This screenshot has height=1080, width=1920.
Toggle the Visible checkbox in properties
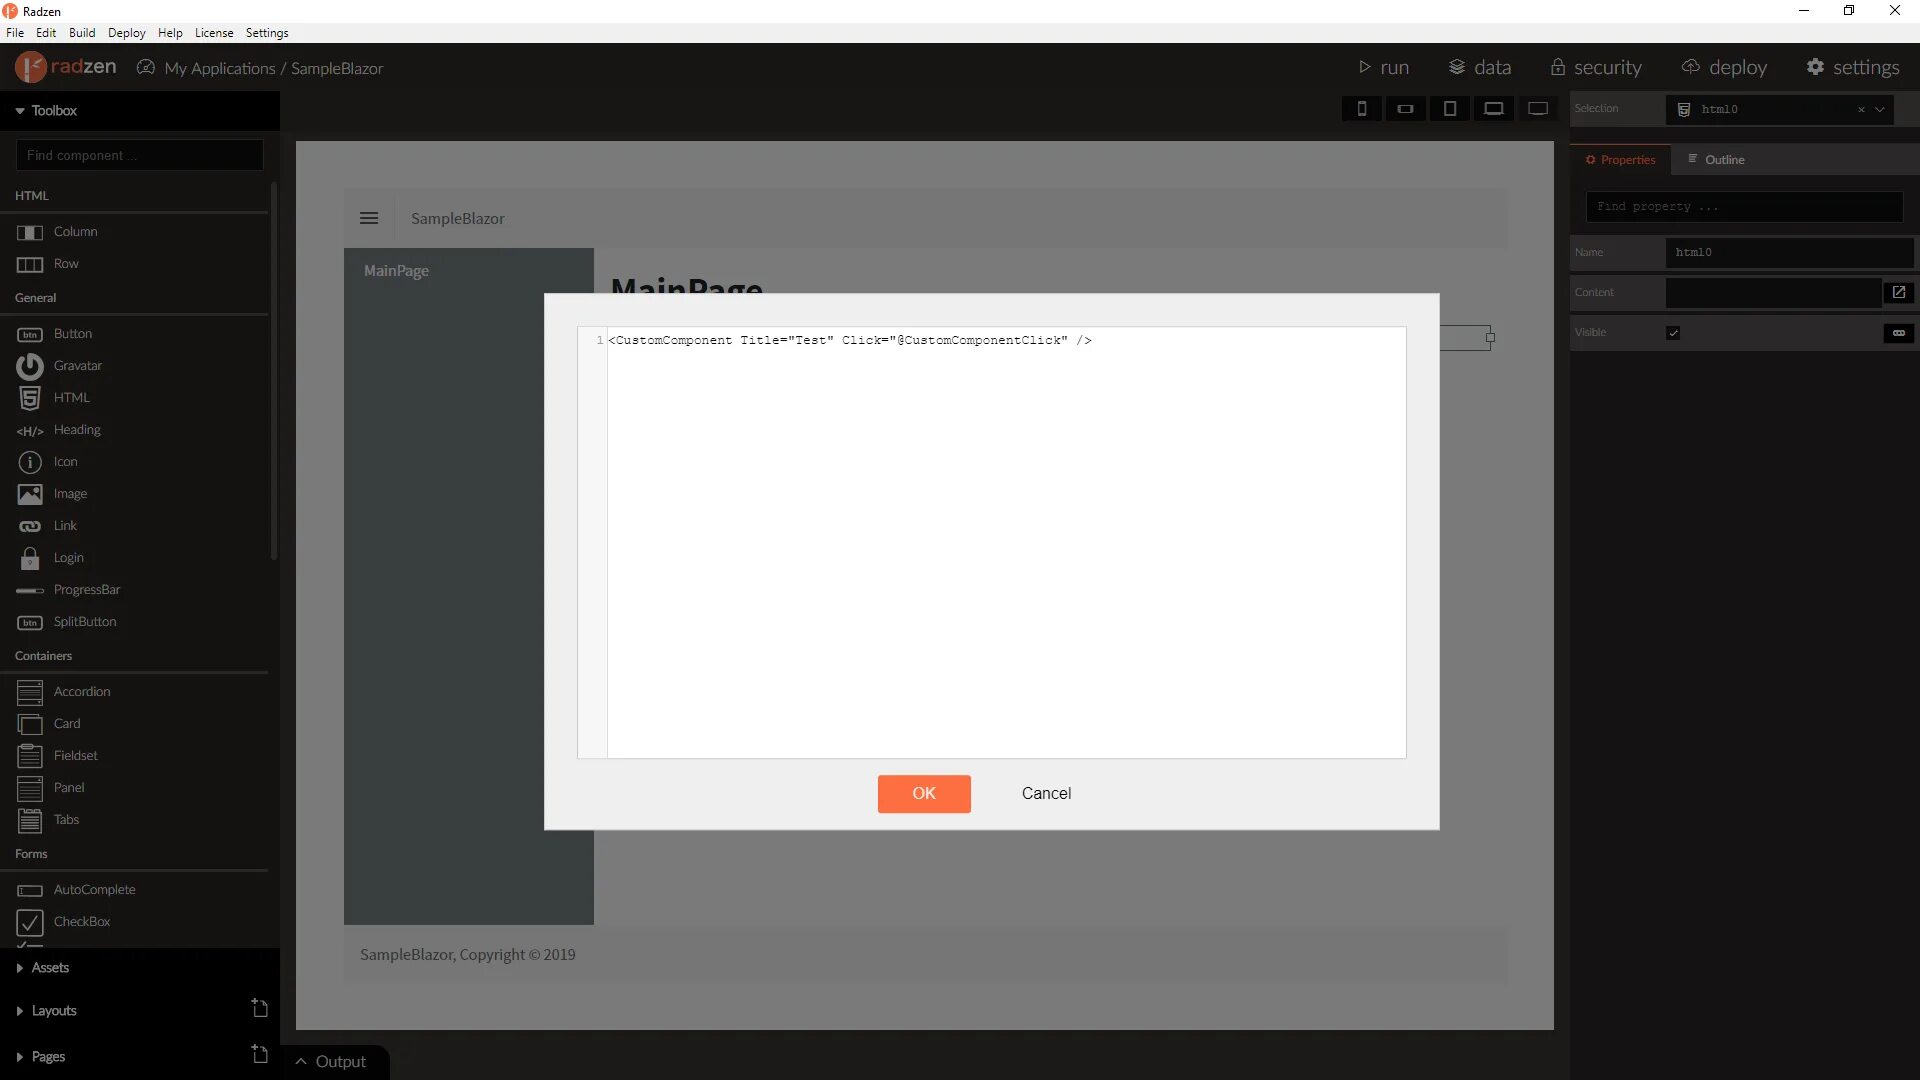[x=1673, y=332]
